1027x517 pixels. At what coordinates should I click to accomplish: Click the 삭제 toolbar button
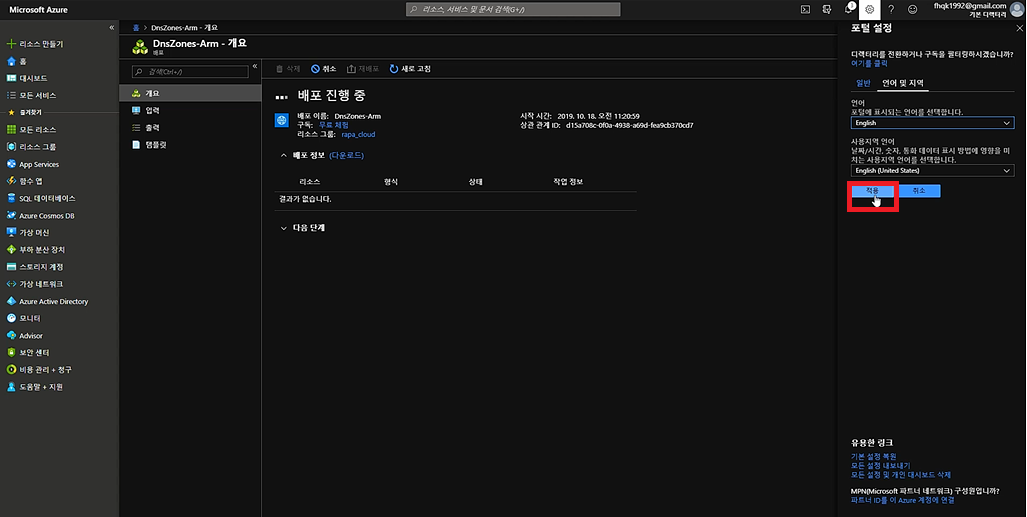click(x=288, y=69)
